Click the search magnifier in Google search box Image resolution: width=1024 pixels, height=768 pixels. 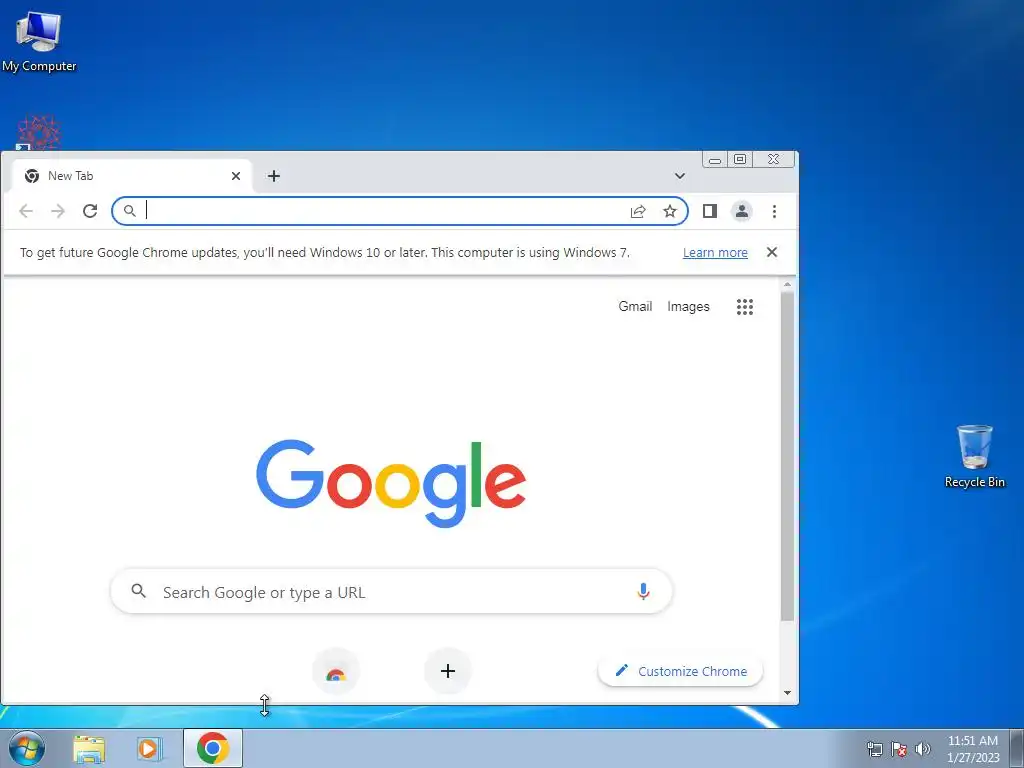click(x=138, y=591)
